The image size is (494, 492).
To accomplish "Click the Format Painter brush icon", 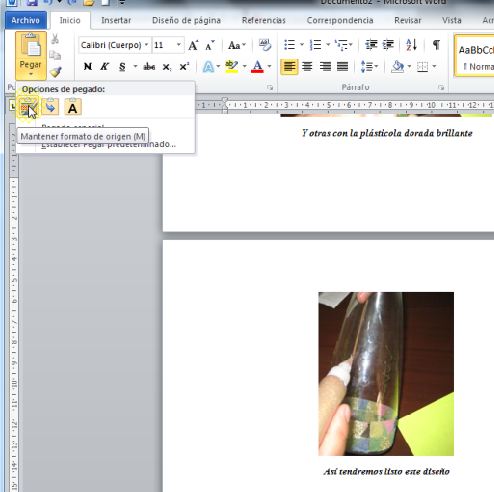I will pyautogui.click(x=55, y=72).
